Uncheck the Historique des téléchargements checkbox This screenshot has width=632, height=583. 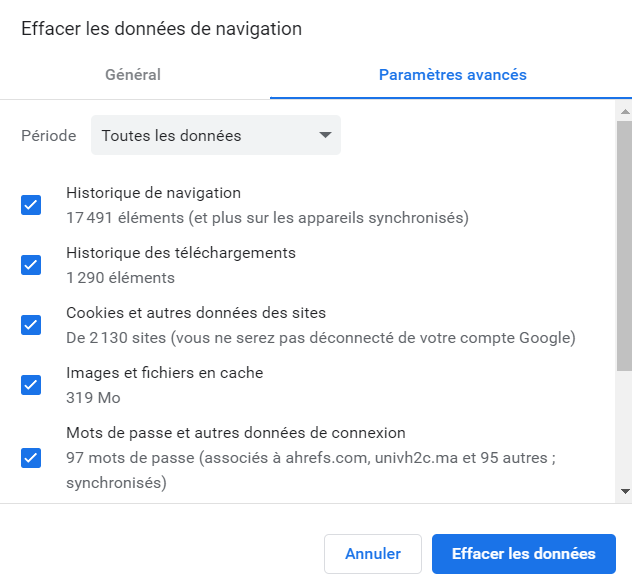click(x=31, y=265)
